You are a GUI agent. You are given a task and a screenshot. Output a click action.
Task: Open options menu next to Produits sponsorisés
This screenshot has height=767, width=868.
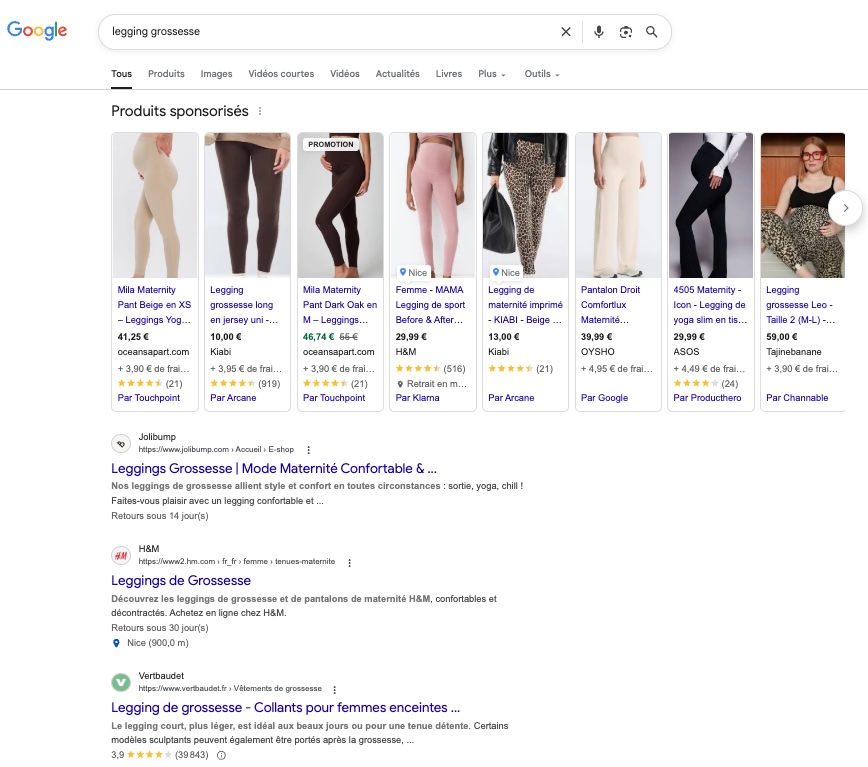[x=260, y=111]
